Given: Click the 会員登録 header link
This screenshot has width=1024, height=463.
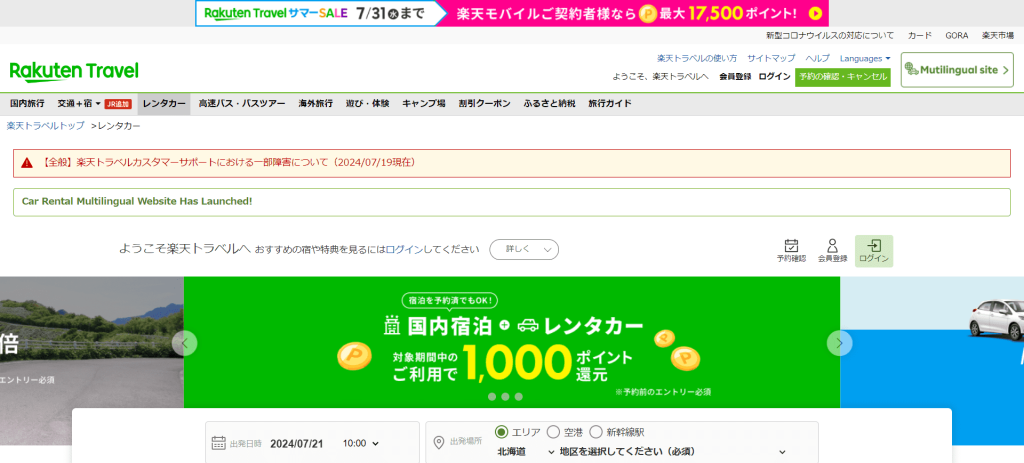Looking at the screenshot, I should (735, 76).
